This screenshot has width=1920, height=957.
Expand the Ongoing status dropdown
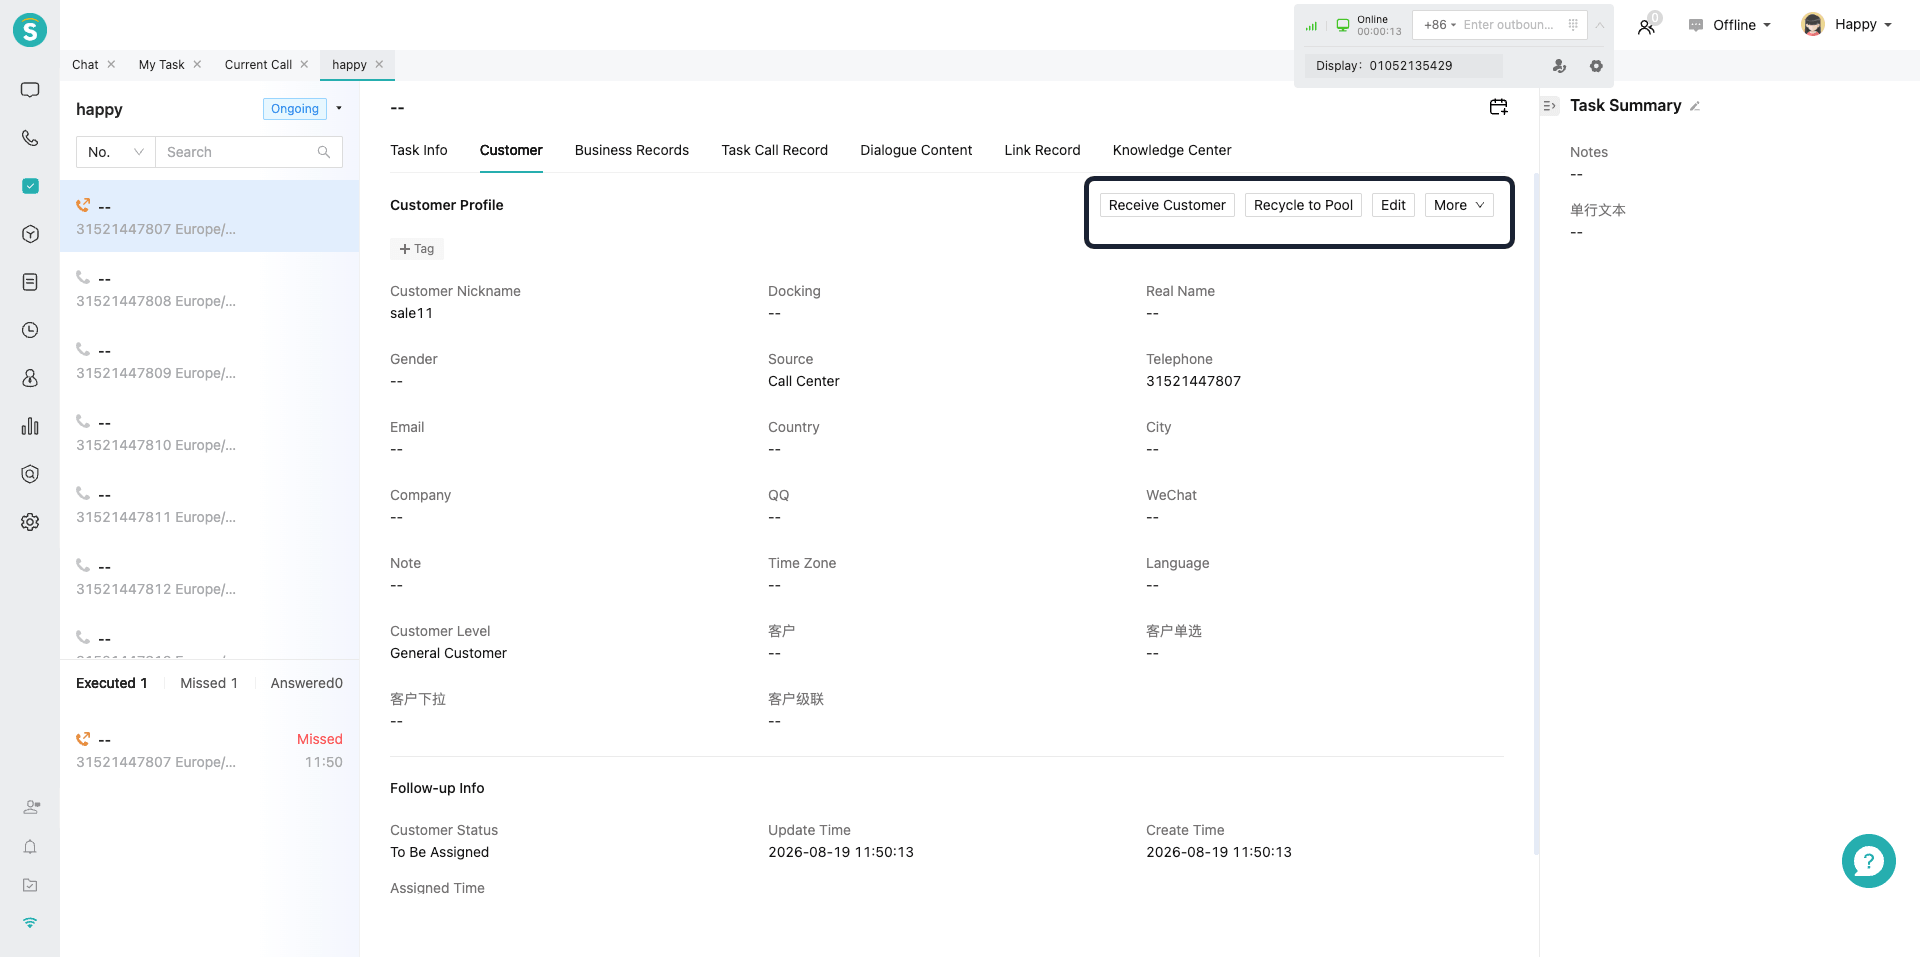click(x=339, y=108)
